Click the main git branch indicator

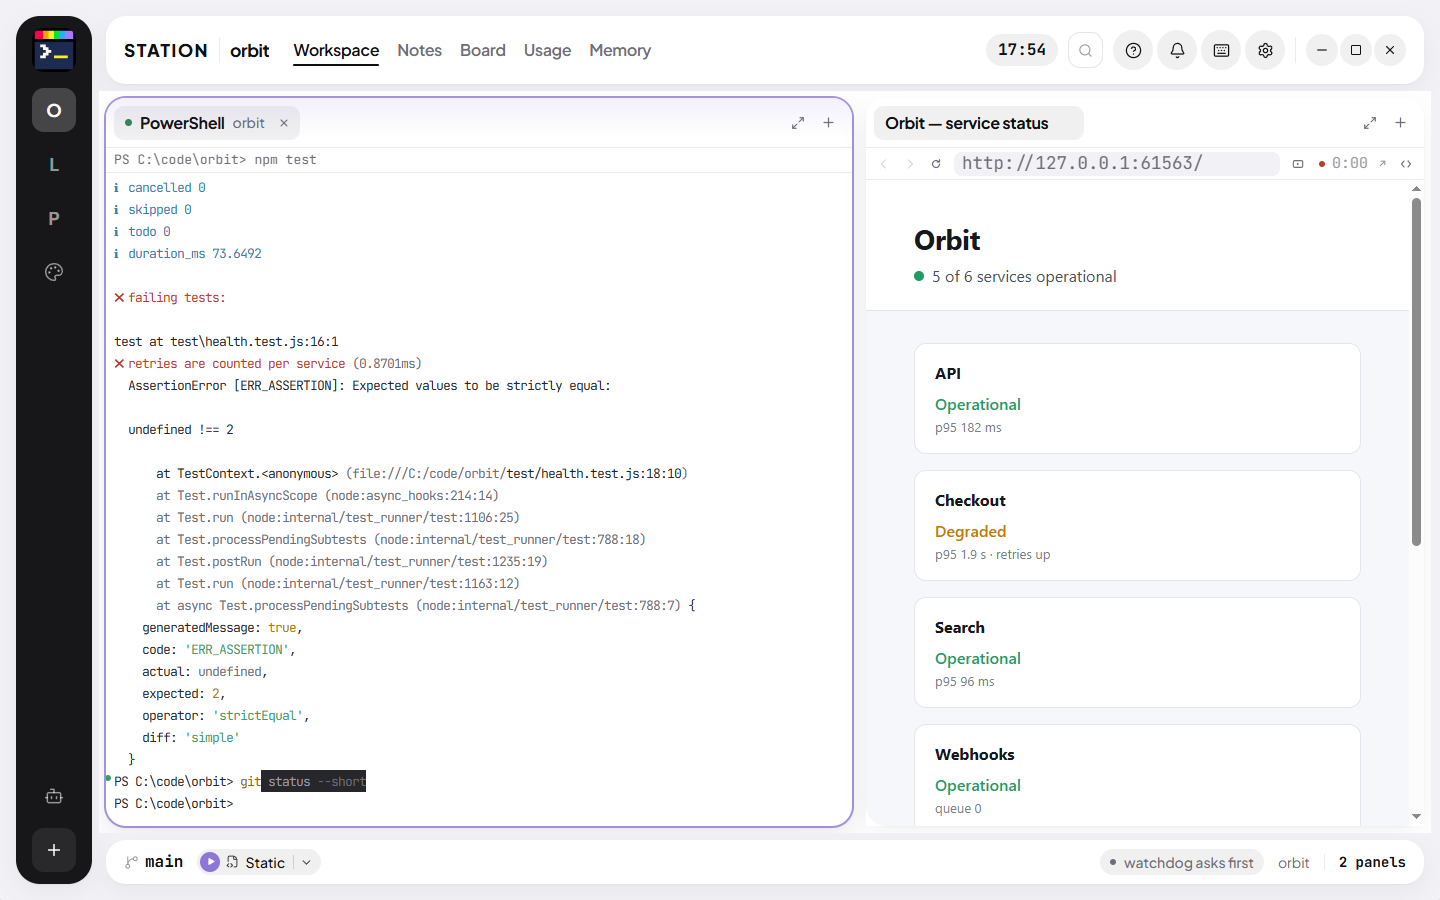click(154, 862)
